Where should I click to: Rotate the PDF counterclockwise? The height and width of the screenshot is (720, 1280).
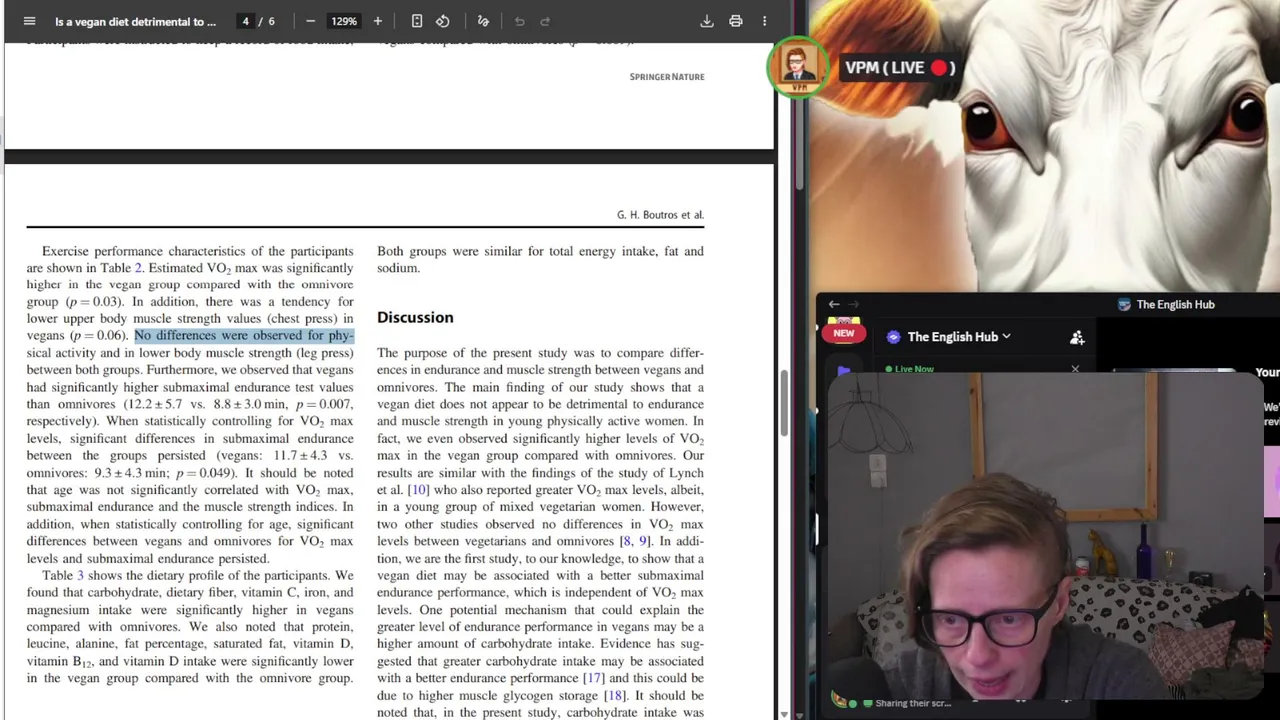pyautogui.click(x=443, y=21)
